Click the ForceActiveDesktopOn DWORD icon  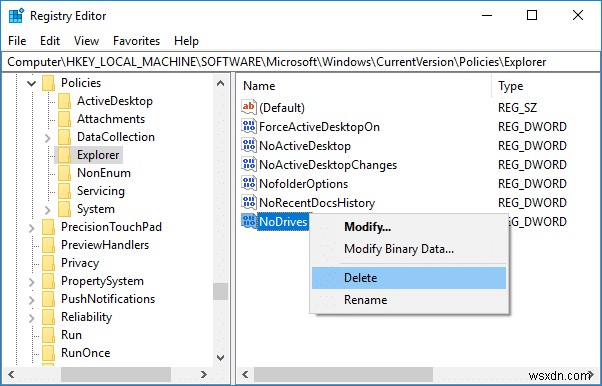tap(249, 126)
